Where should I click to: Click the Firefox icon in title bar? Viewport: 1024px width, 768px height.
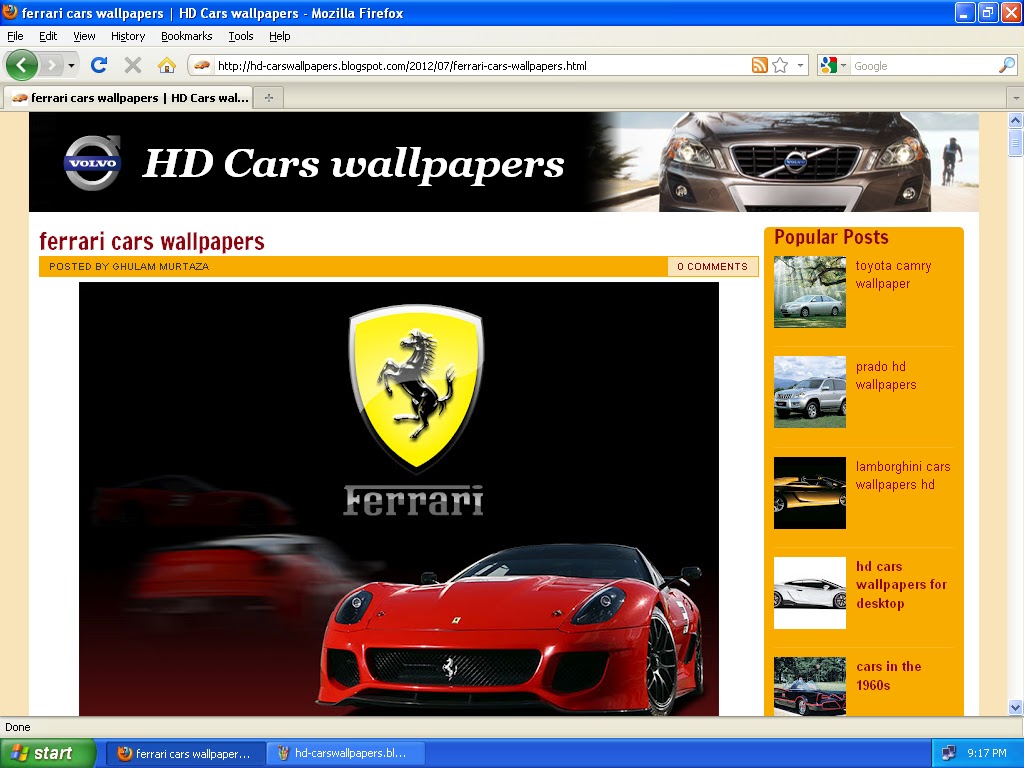click(x=10, y=12)
